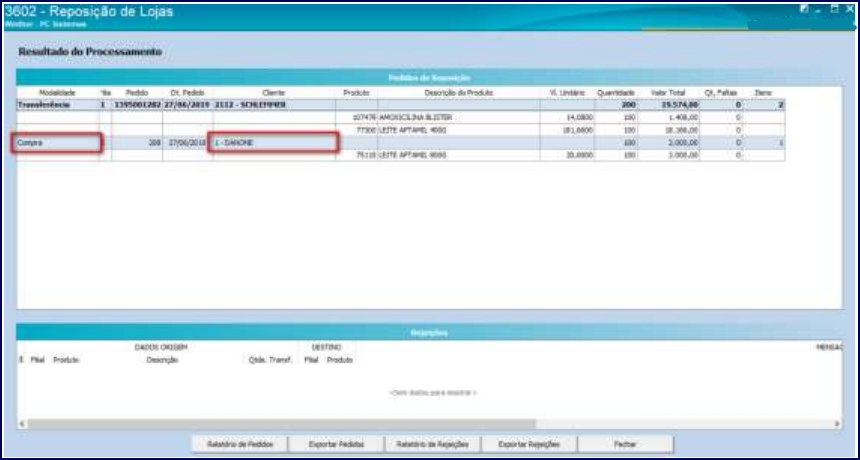Click the Valor Total column header
The height and width of the screenshot is (460, 860).
pos(668,93)
